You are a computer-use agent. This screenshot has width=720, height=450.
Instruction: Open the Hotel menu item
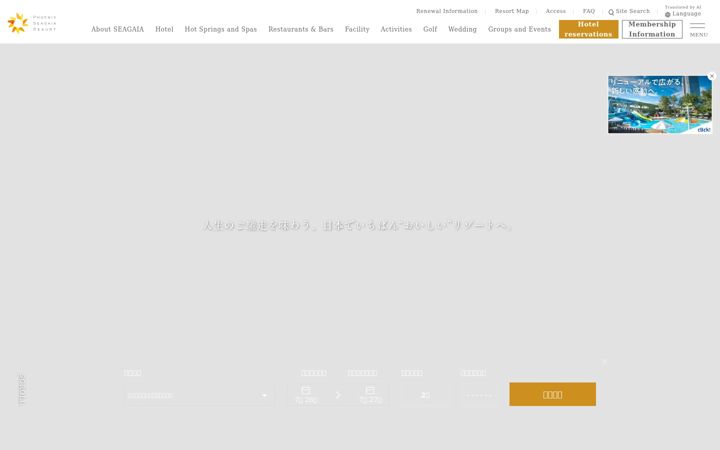click(164, 29)
